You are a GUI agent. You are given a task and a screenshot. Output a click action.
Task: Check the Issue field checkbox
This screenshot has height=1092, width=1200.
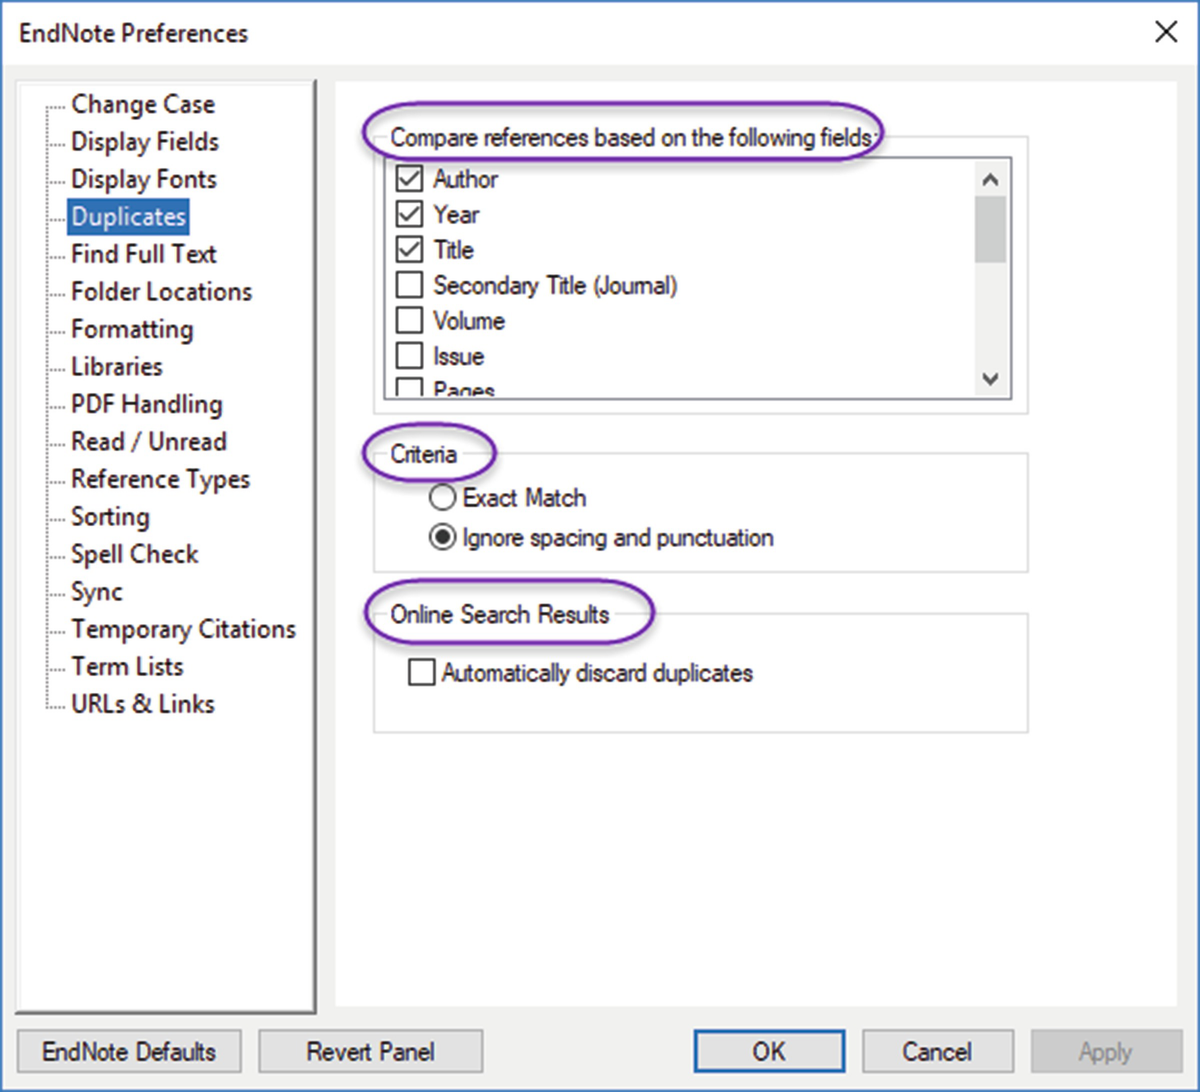[410, 356]
